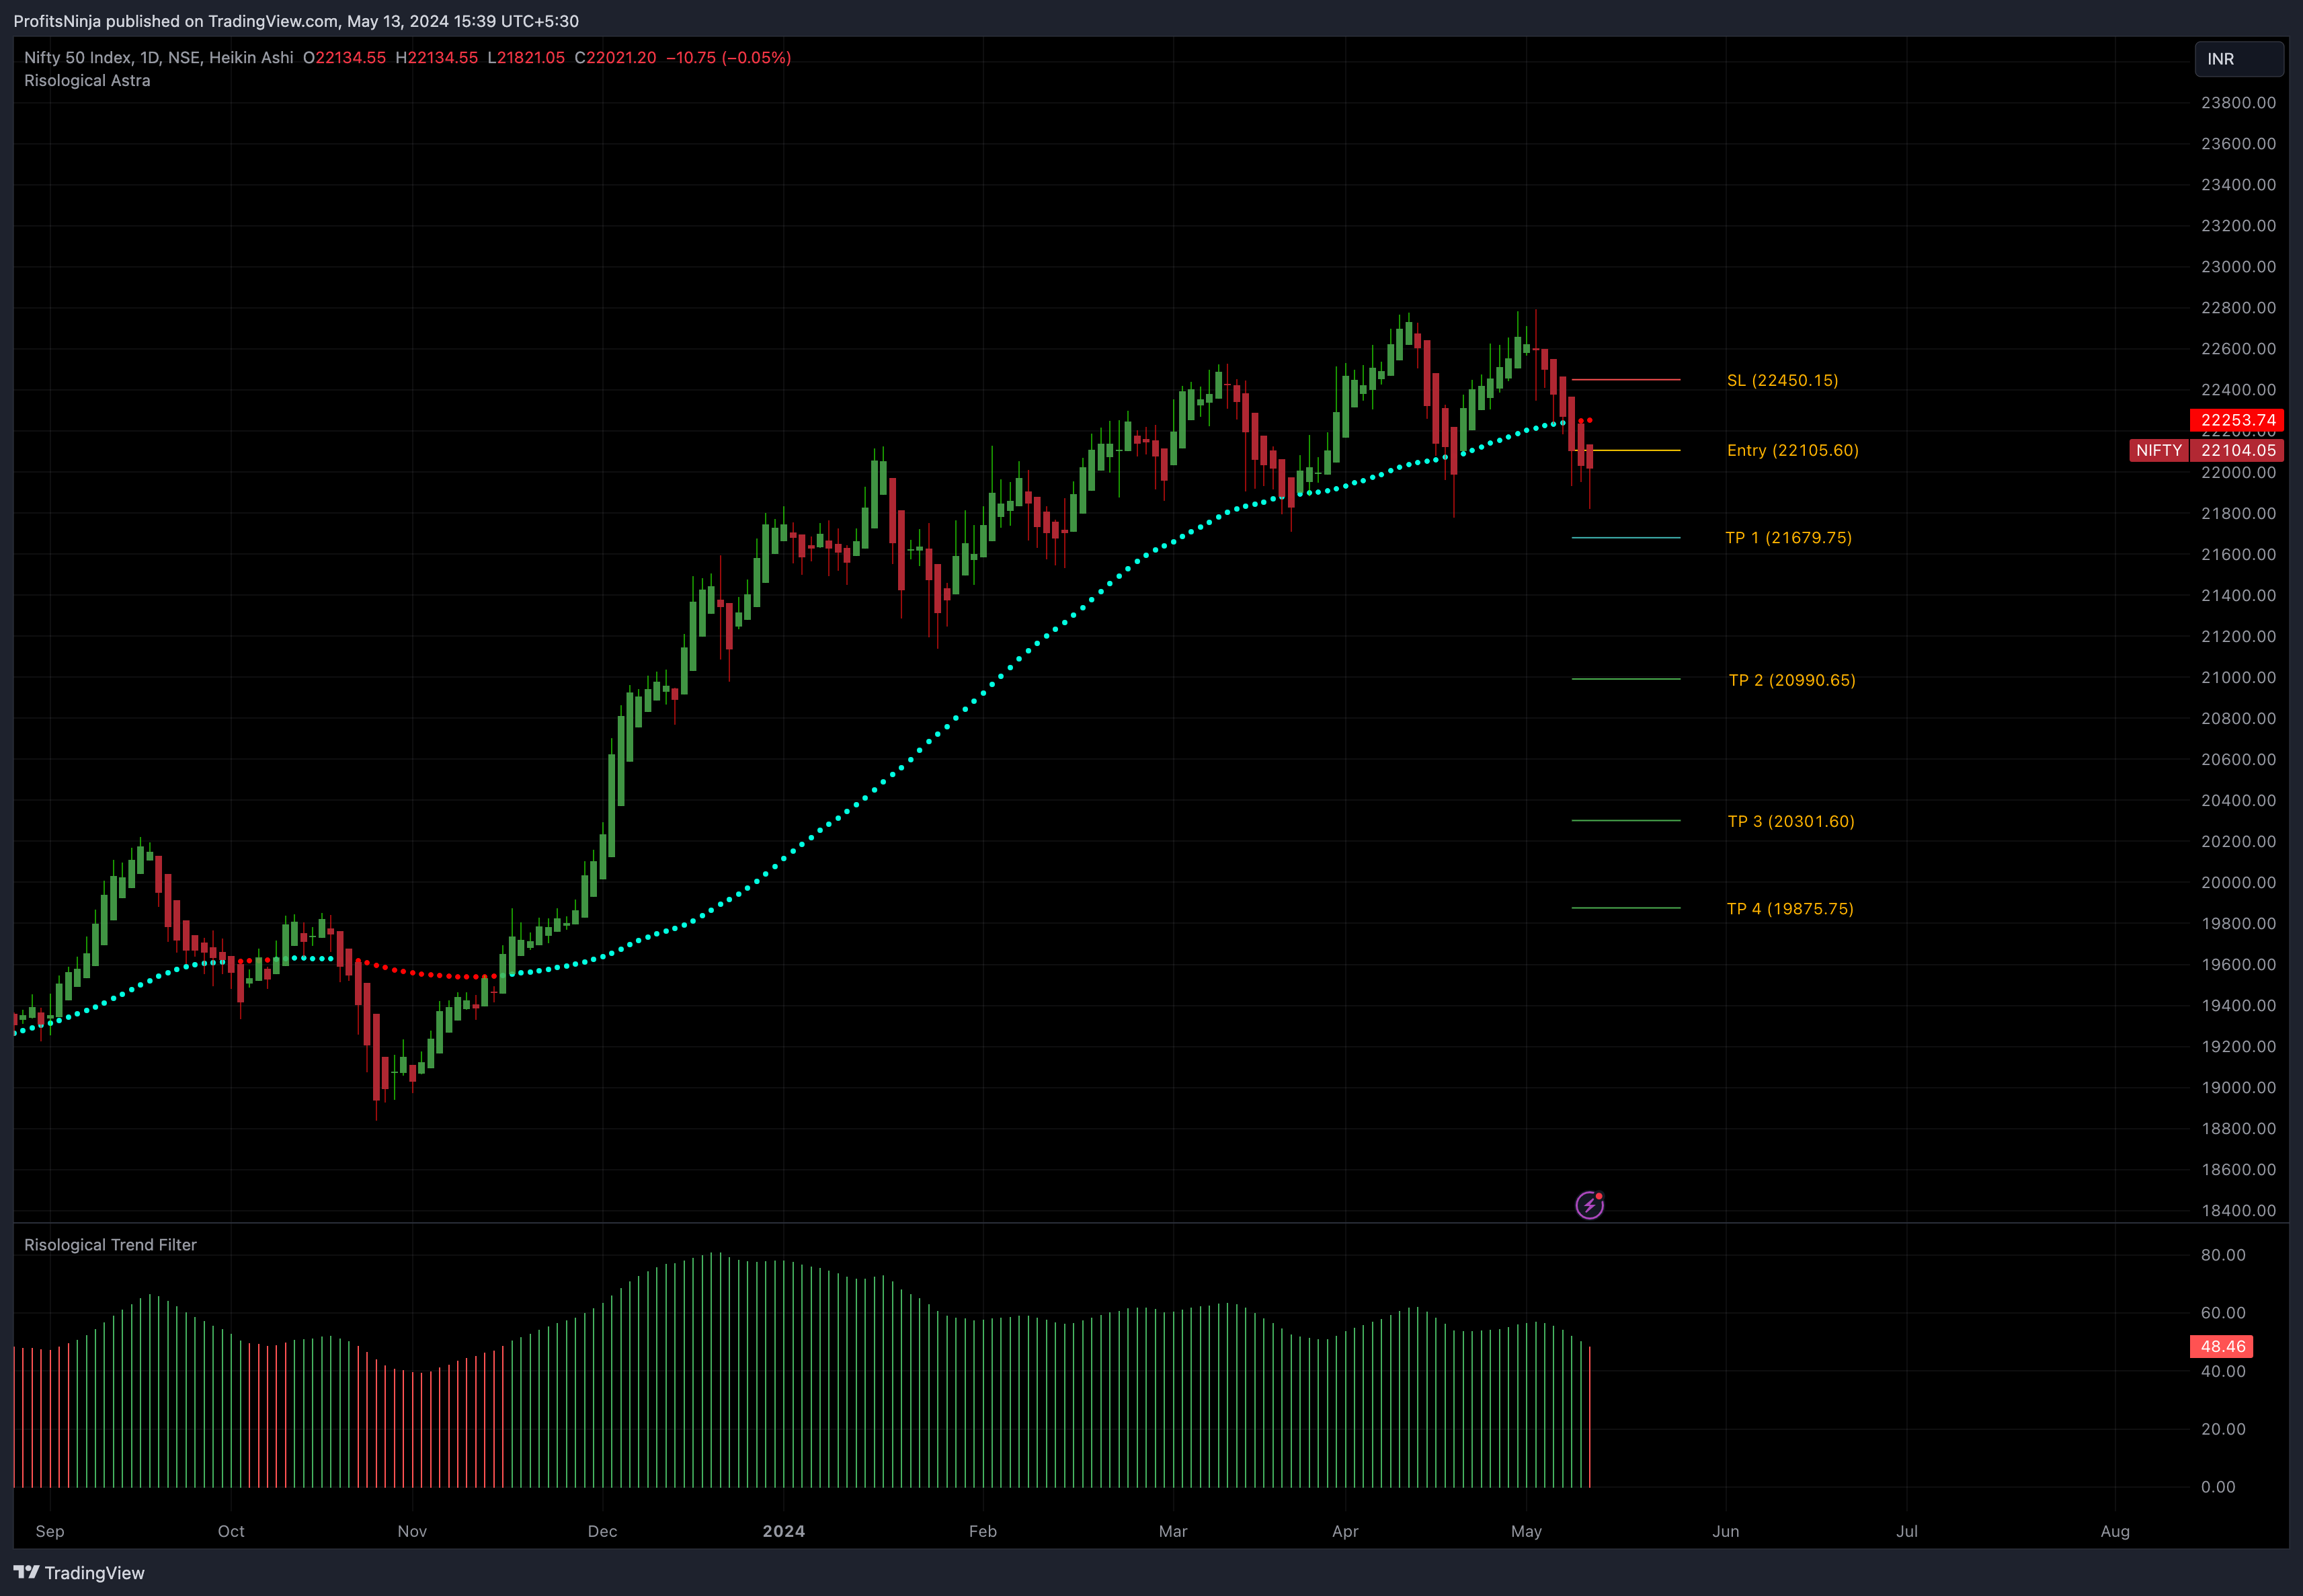The width and height of the screenshot is (2303, 1596).
Task: Click the TP 3 (20301.60) label
Action: click(1790, 821)
